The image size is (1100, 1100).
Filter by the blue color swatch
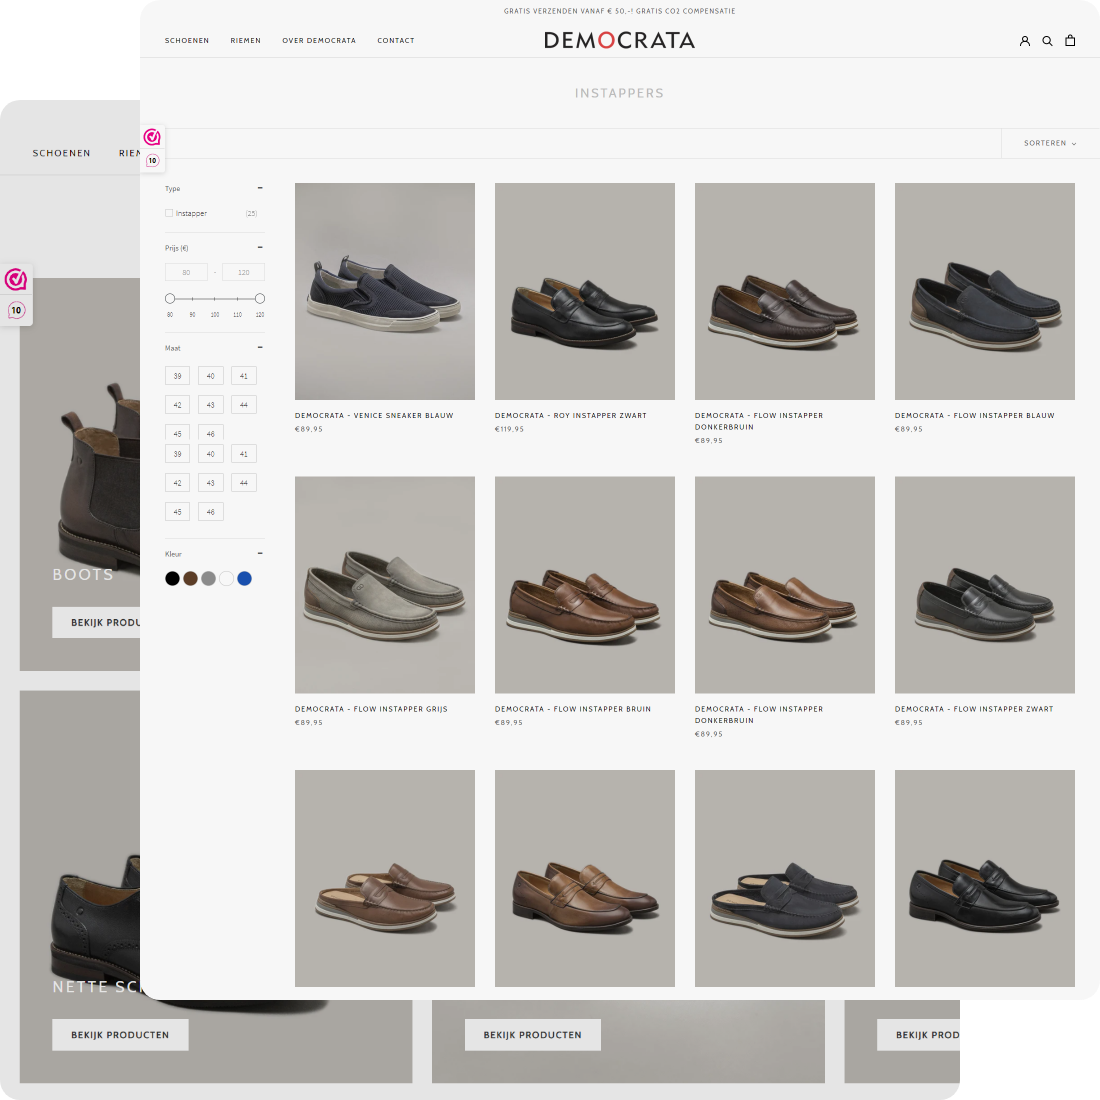[244, 578]
